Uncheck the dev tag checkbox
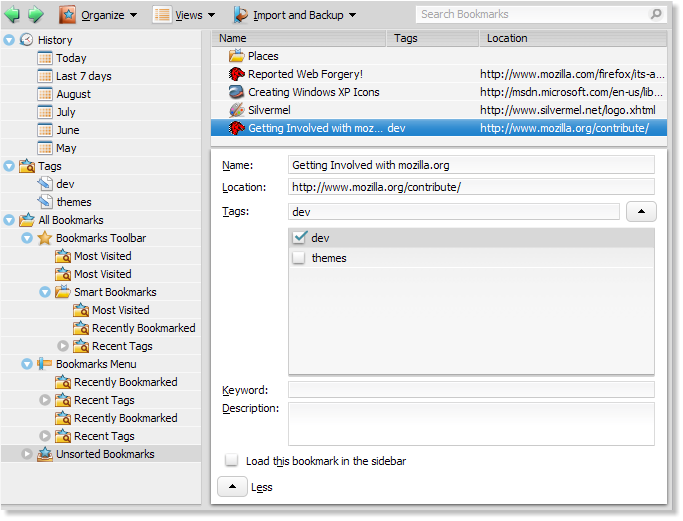The height and width of the screenshot is (521, 683). [x=299, y=237]
